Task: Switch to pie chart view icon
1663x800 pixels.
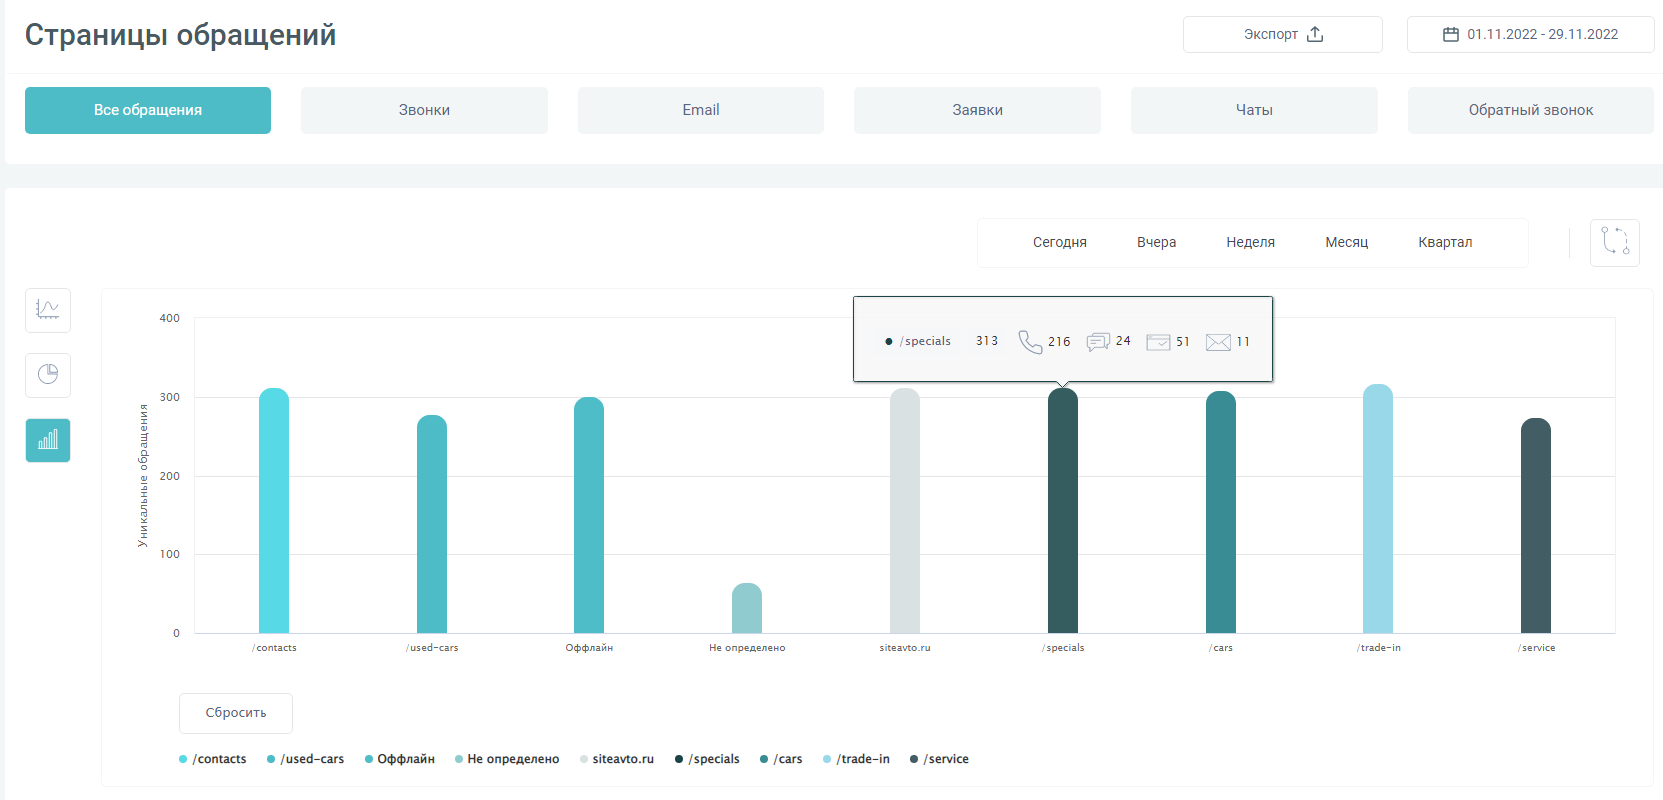Action: point(48,375)
